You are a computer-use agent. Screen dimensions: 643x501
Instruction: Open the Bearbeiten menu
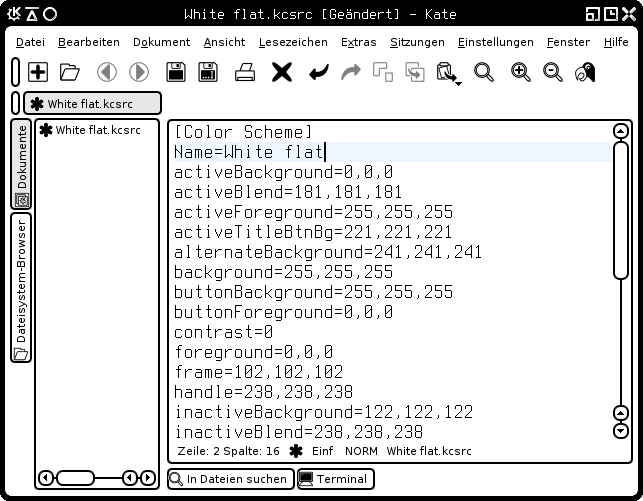pyautogui.click(x=89, y=42)
